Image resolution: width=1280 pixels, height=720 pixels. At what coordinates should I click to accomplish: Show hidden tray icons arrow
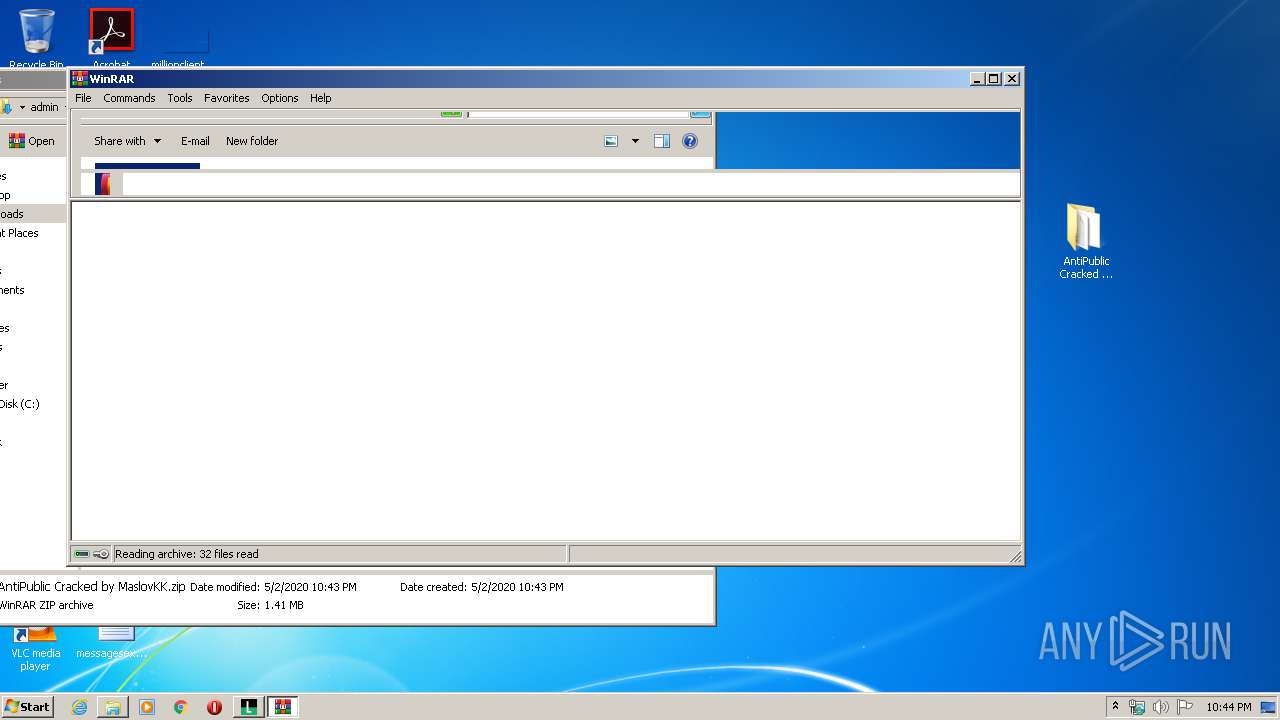click(x=1115, y=707)
